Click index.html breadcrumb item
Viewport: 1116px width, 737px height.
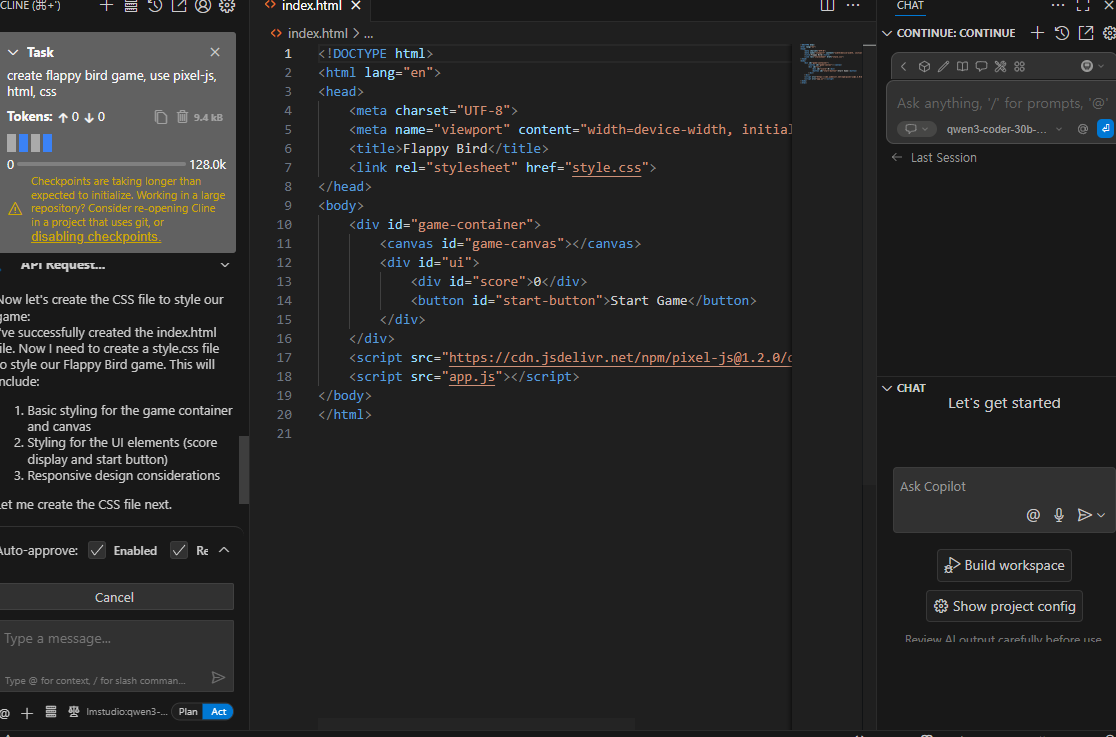(x=317, y=33)
